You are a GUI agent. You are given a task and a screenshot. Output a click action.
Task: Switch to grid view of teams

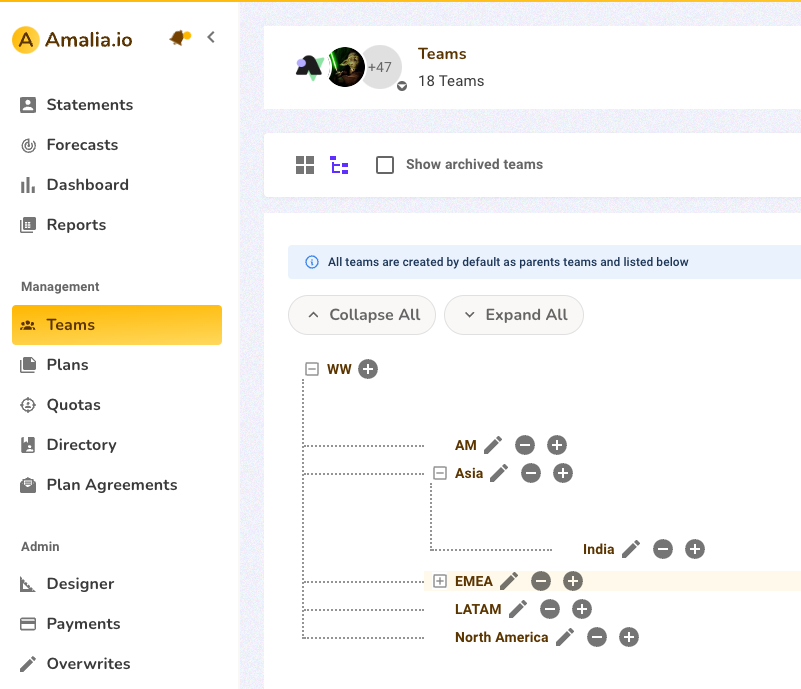[x=305, y=165]
